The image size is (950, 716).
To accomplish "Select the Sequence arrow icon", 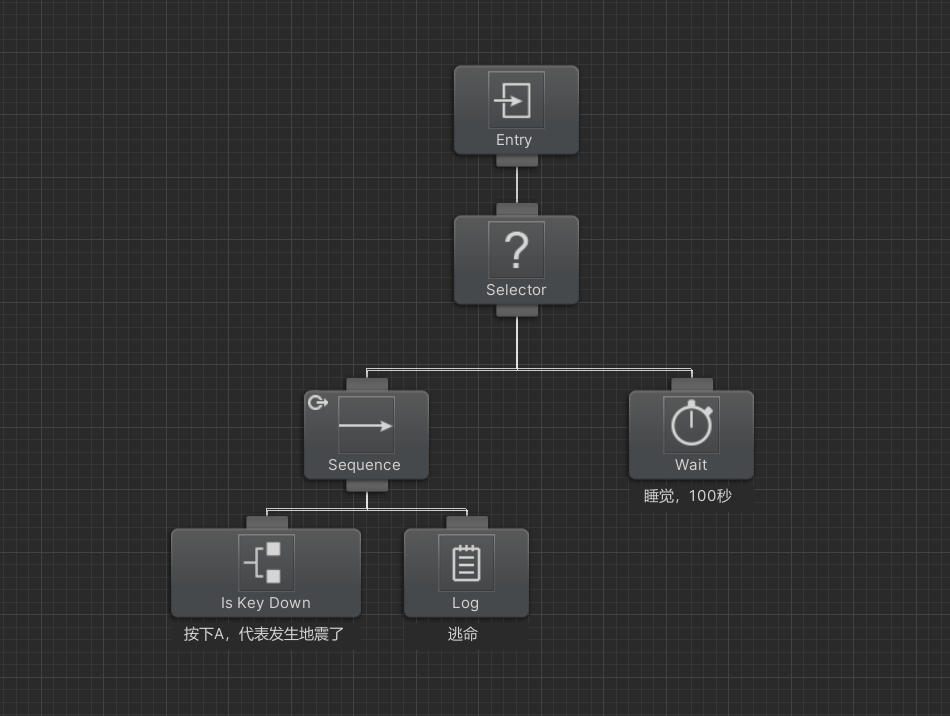I will 367,425.
